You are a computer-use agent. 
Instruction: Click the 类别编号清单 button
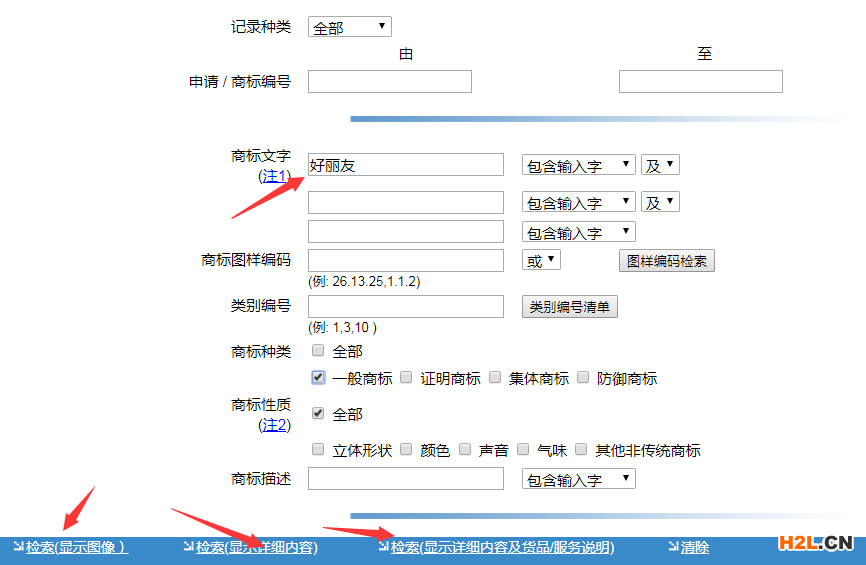(569, 307)
